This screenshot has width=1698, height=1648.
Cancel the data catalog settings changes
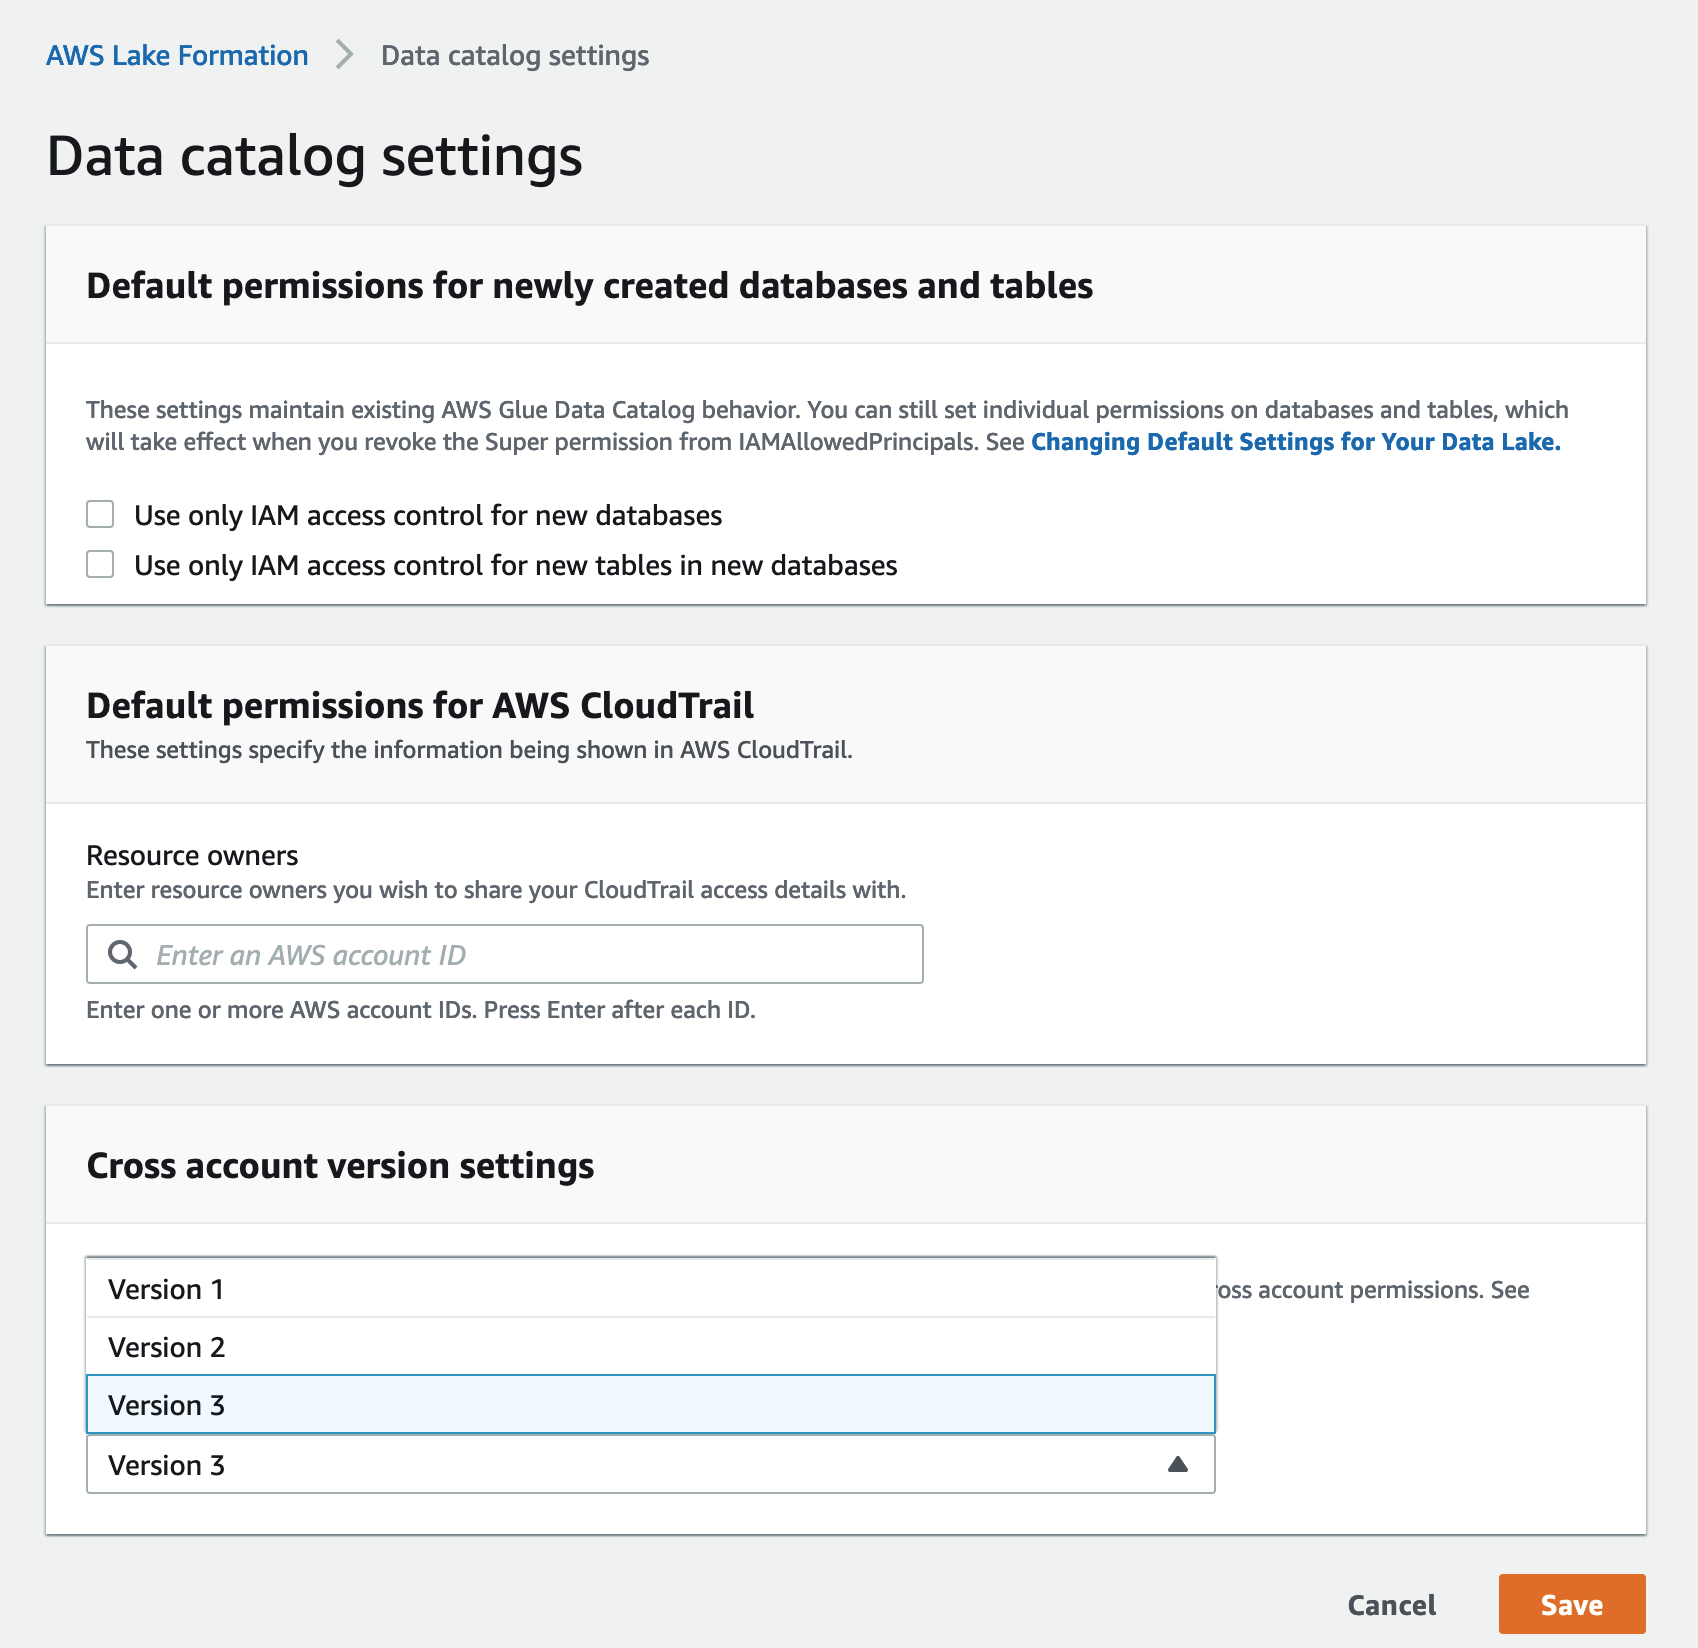1391,1605
